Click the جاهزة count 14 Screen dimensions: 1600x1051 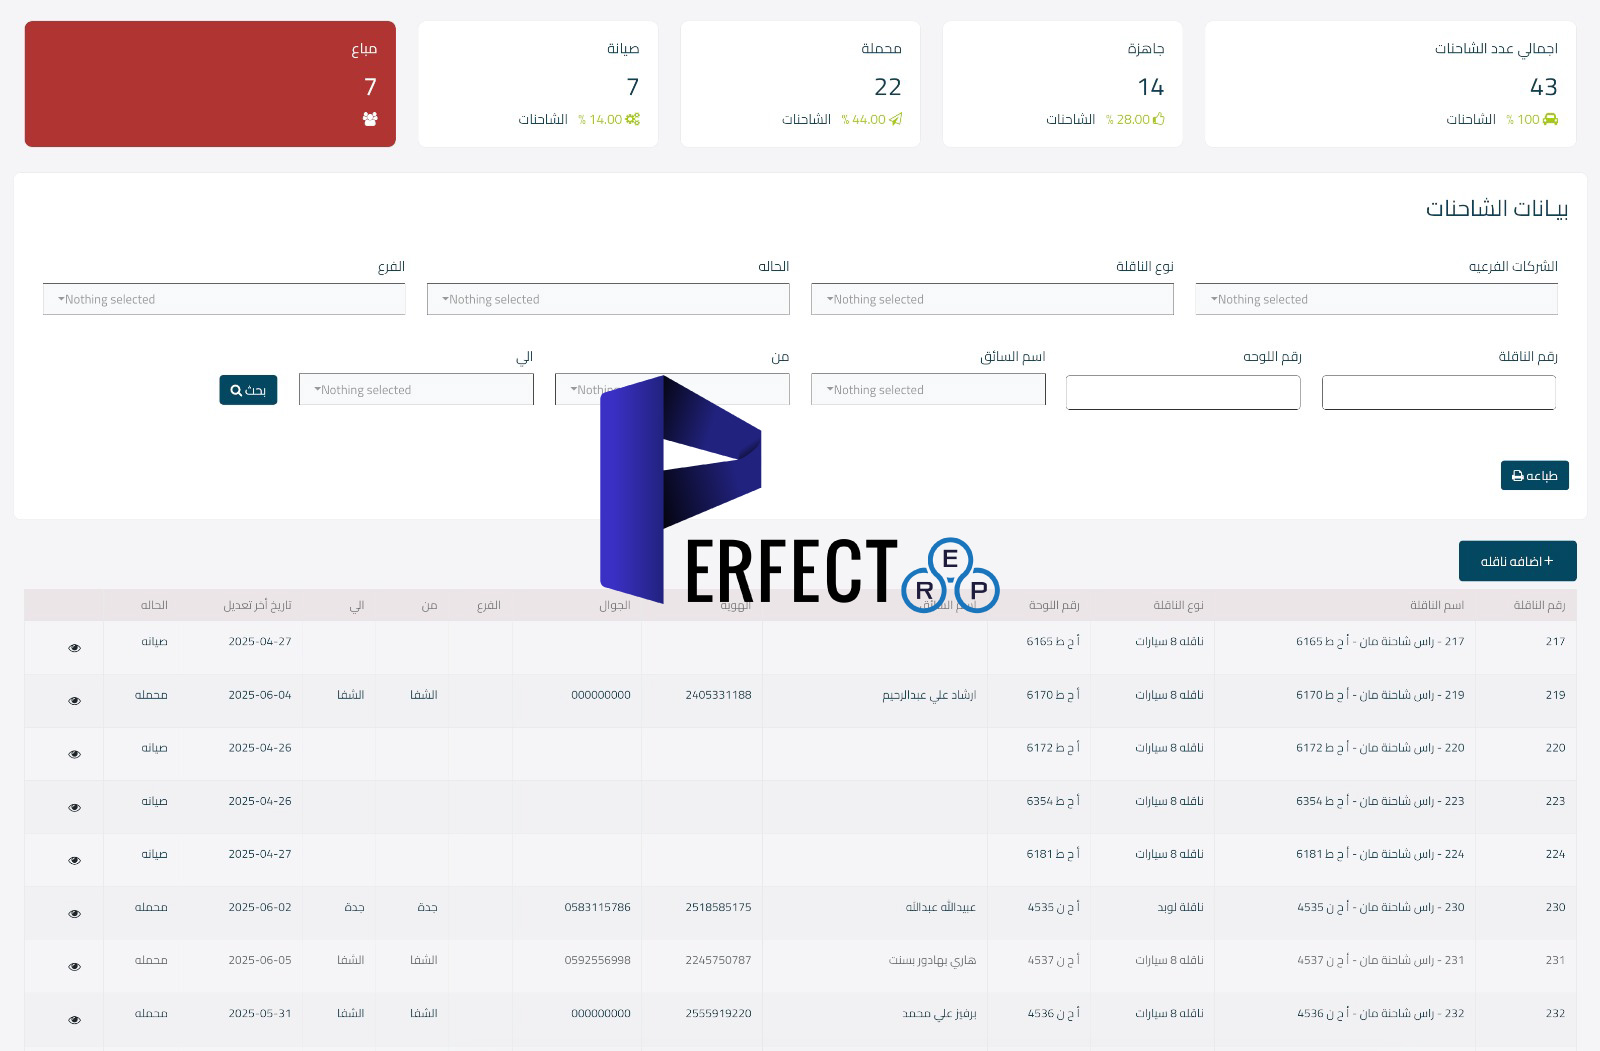click(1151, 87)
